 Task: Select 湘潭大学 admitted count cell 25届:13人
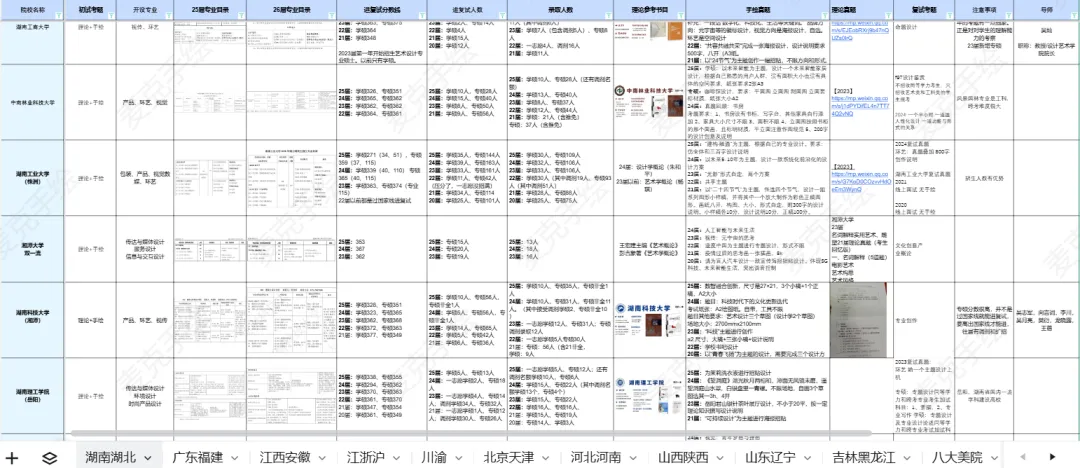point(561,248)
